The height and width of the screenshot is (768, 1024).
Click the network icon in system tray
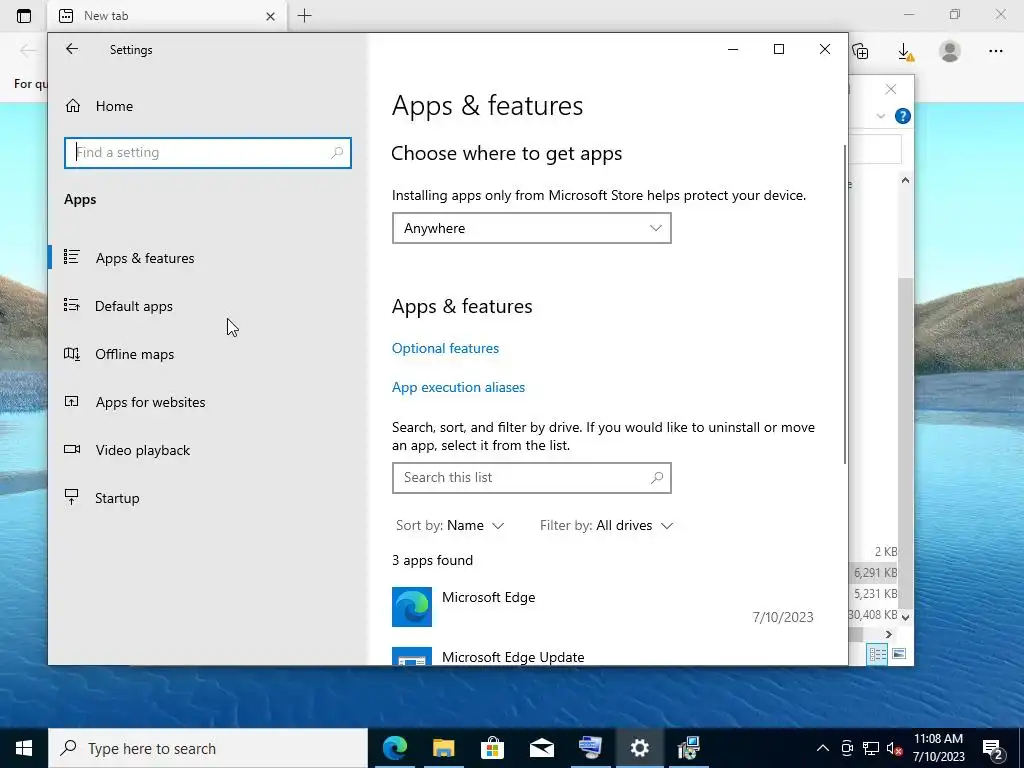[871, 748]
